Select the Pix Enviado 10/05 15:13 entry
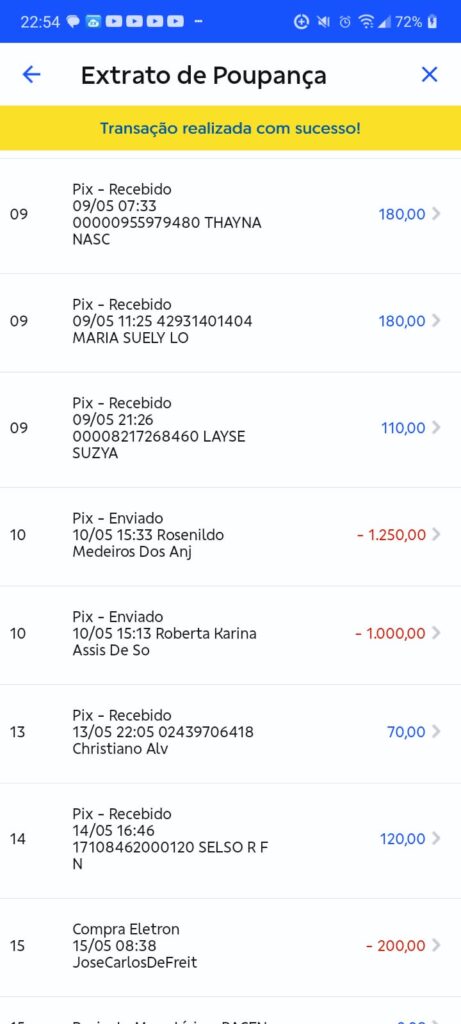Viewport: 461px width, 1024px height. coord(230,635)
